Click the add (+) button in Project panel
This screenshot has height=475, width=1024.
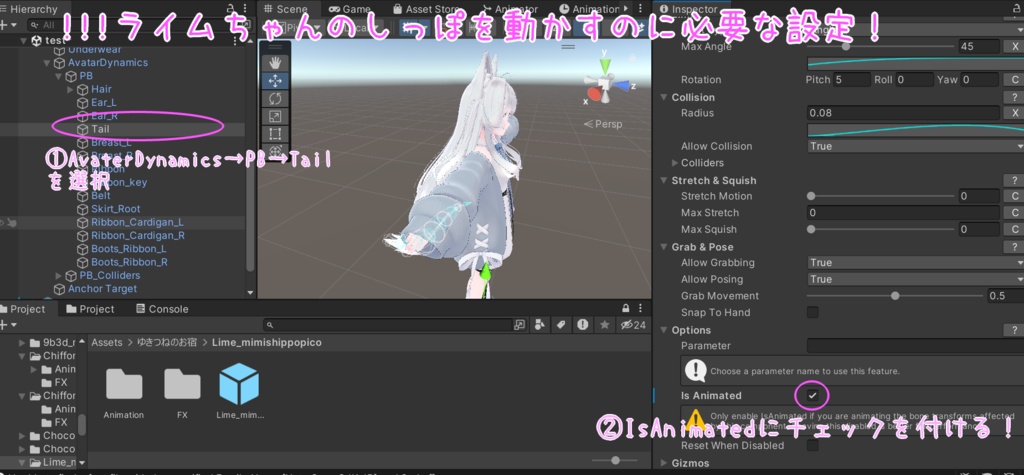pos(8,325)
